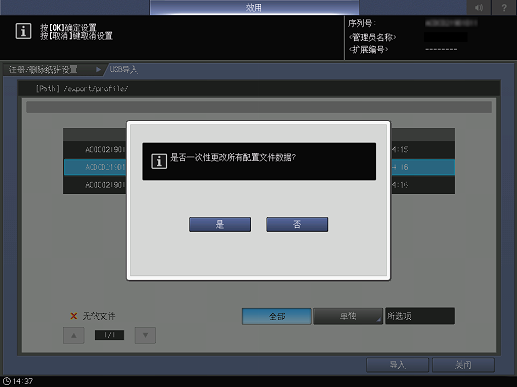The height and width of the screenshot is (387, 517).
Task: Go to previous page with up arrow
Action: click(x=74, y=335)
